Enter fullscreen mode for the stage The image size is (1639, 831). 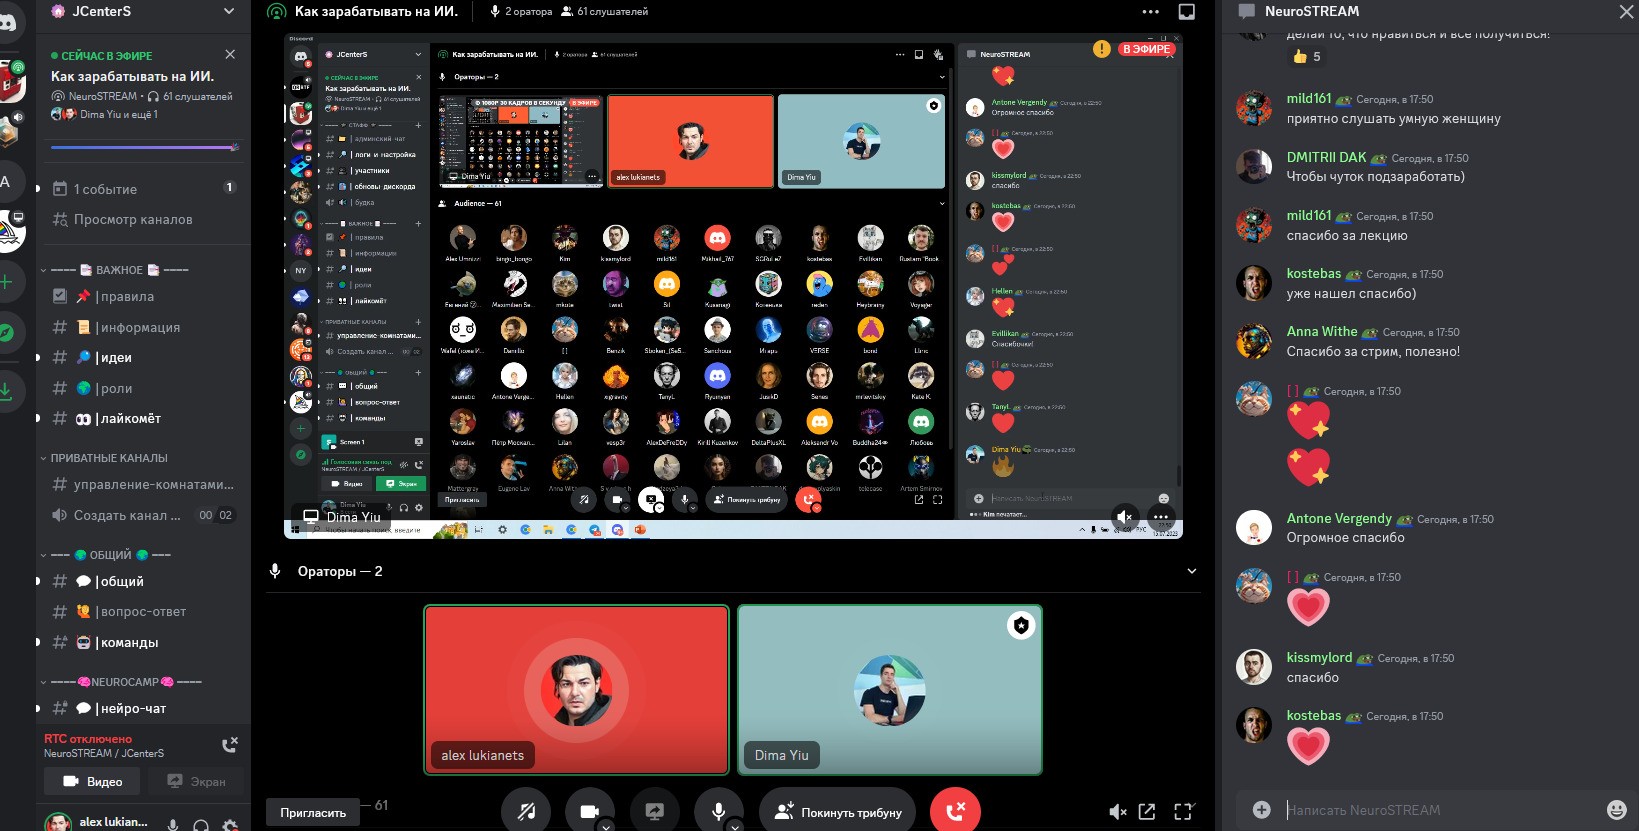click(1183, 812)
